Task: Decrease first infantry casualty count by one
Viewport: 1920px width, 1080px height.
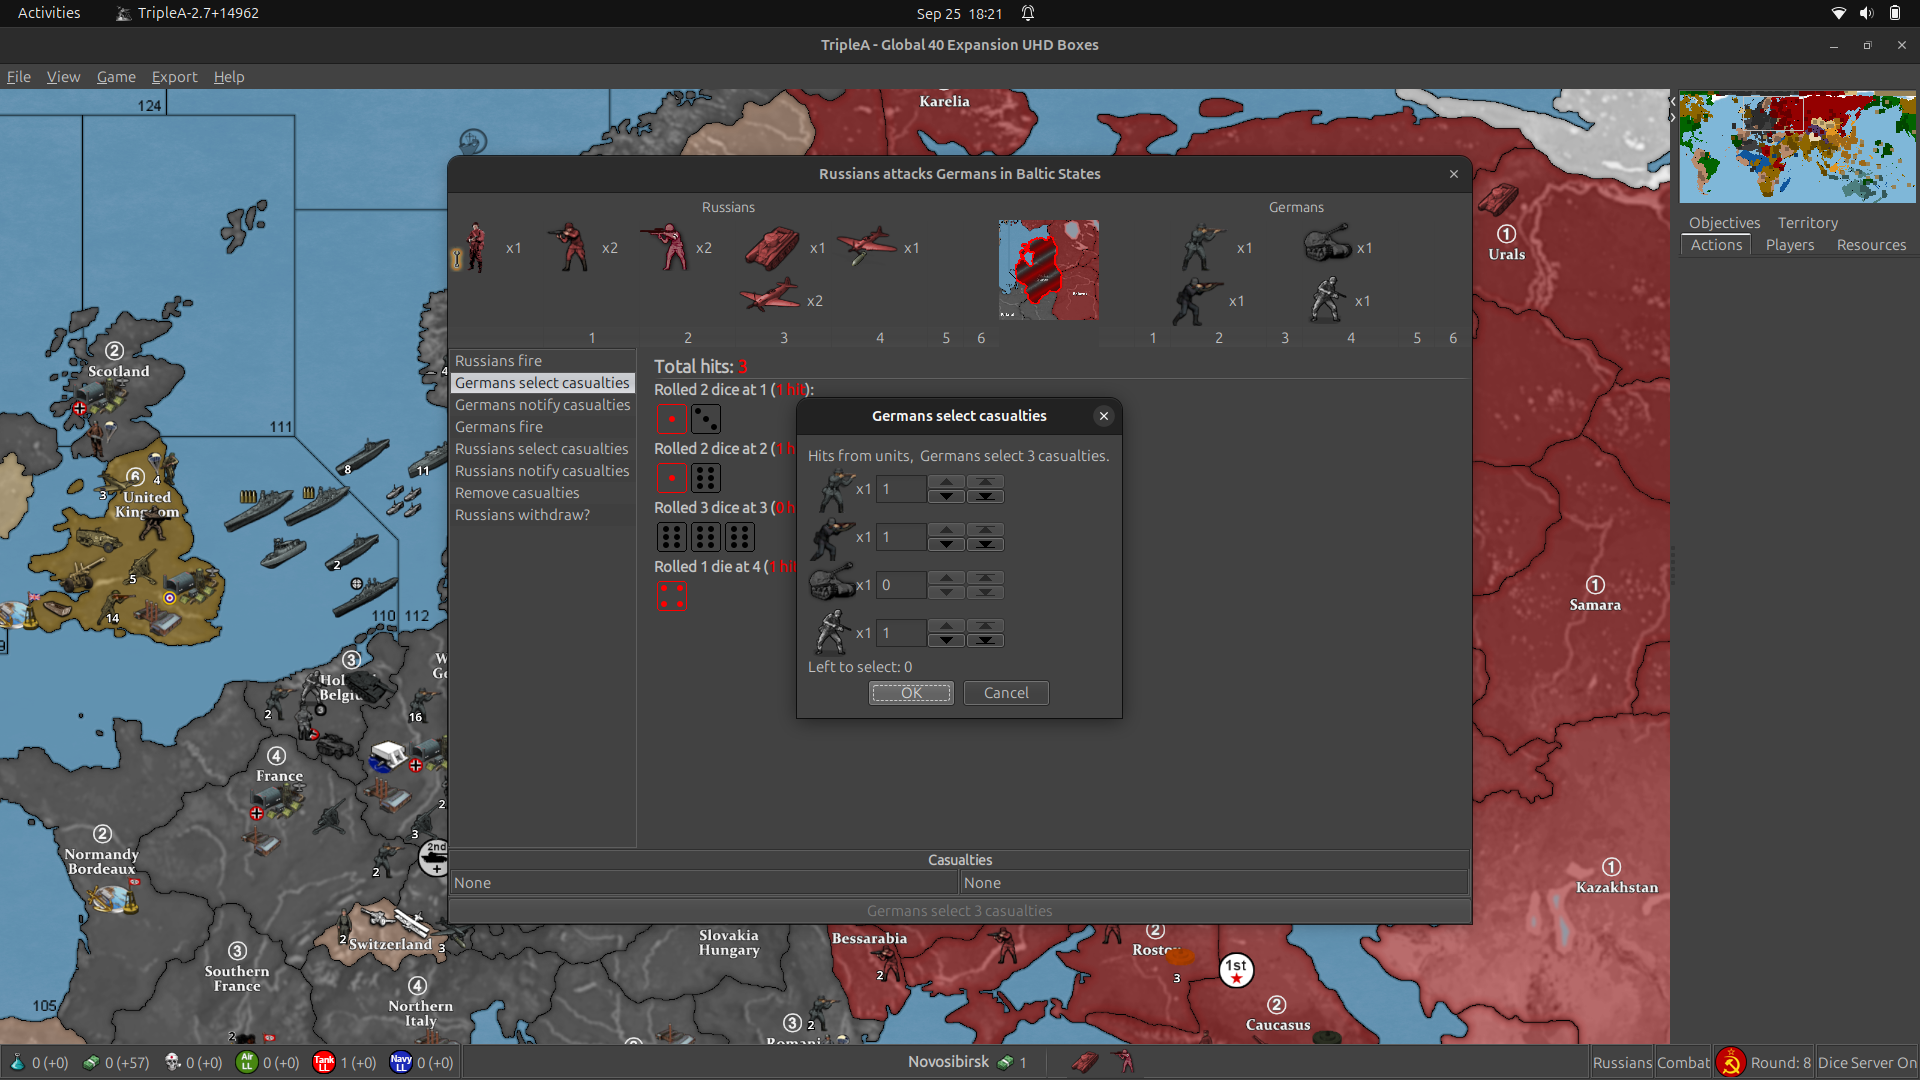Action: point(946,496)
